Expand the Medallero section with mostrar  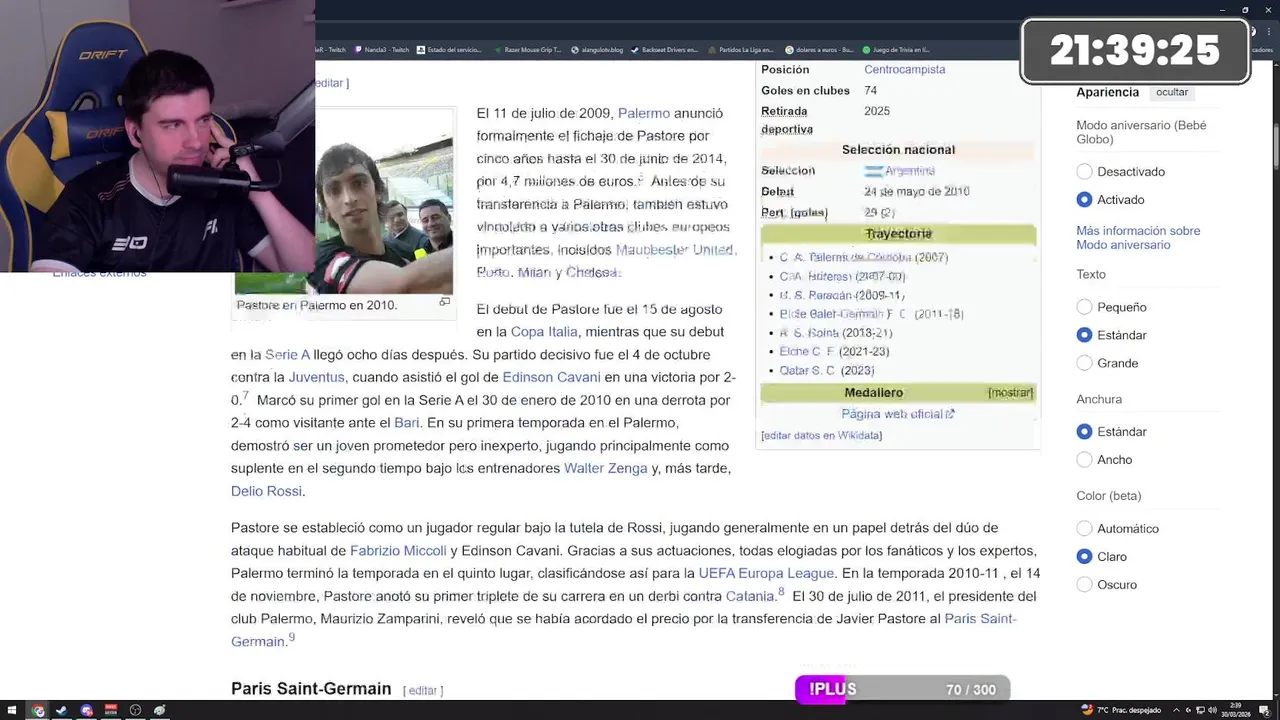coord(1010,393)
